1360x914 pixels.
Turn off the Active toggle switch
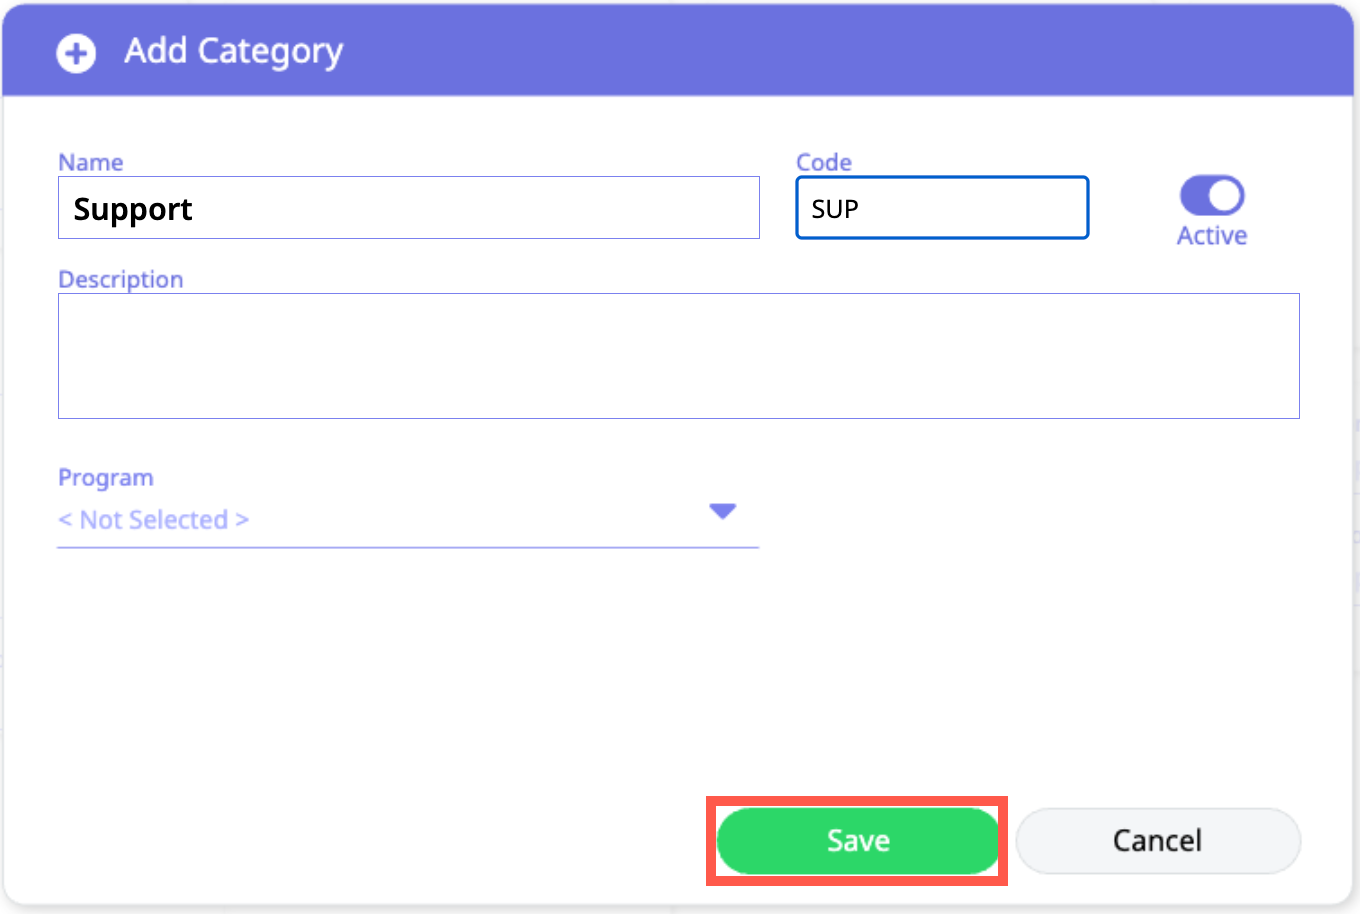pyautogui.click(x=1212, y=196)
